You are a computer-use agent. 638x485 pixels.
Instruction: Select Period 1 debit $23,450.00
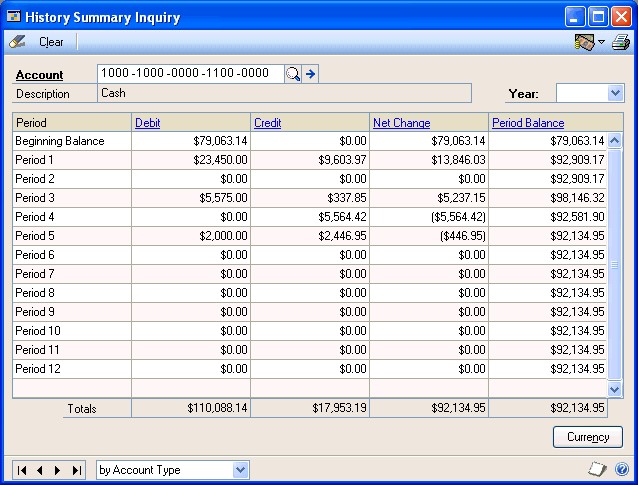pyautogui.click(x=220, y=160)
